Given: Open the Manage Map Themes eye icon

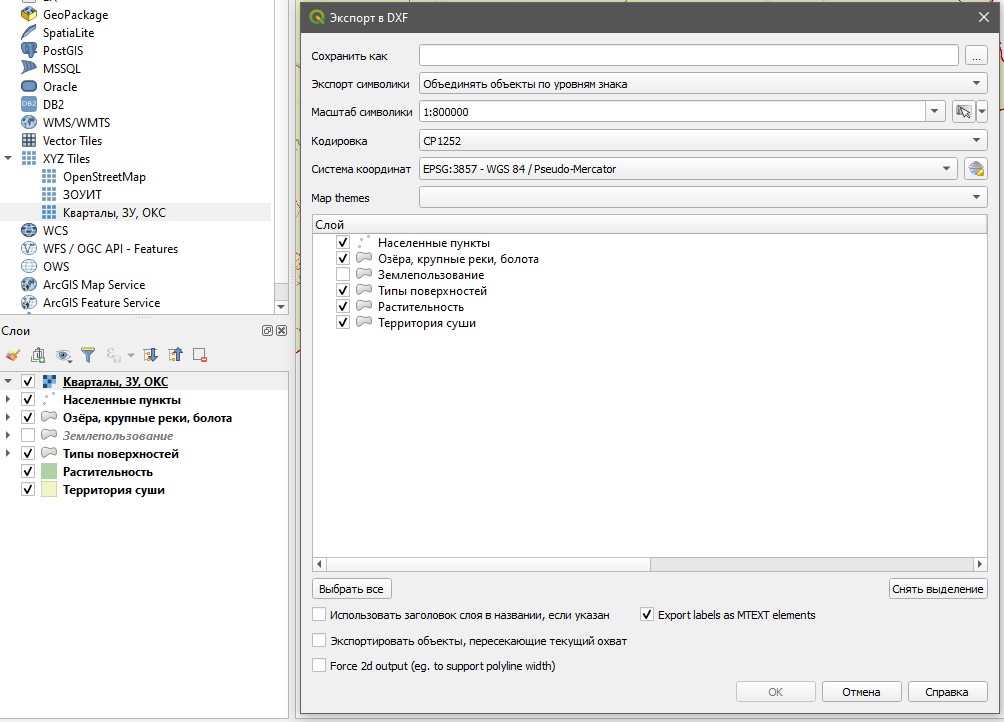Looking at the screenshot, I should (64, 354).
